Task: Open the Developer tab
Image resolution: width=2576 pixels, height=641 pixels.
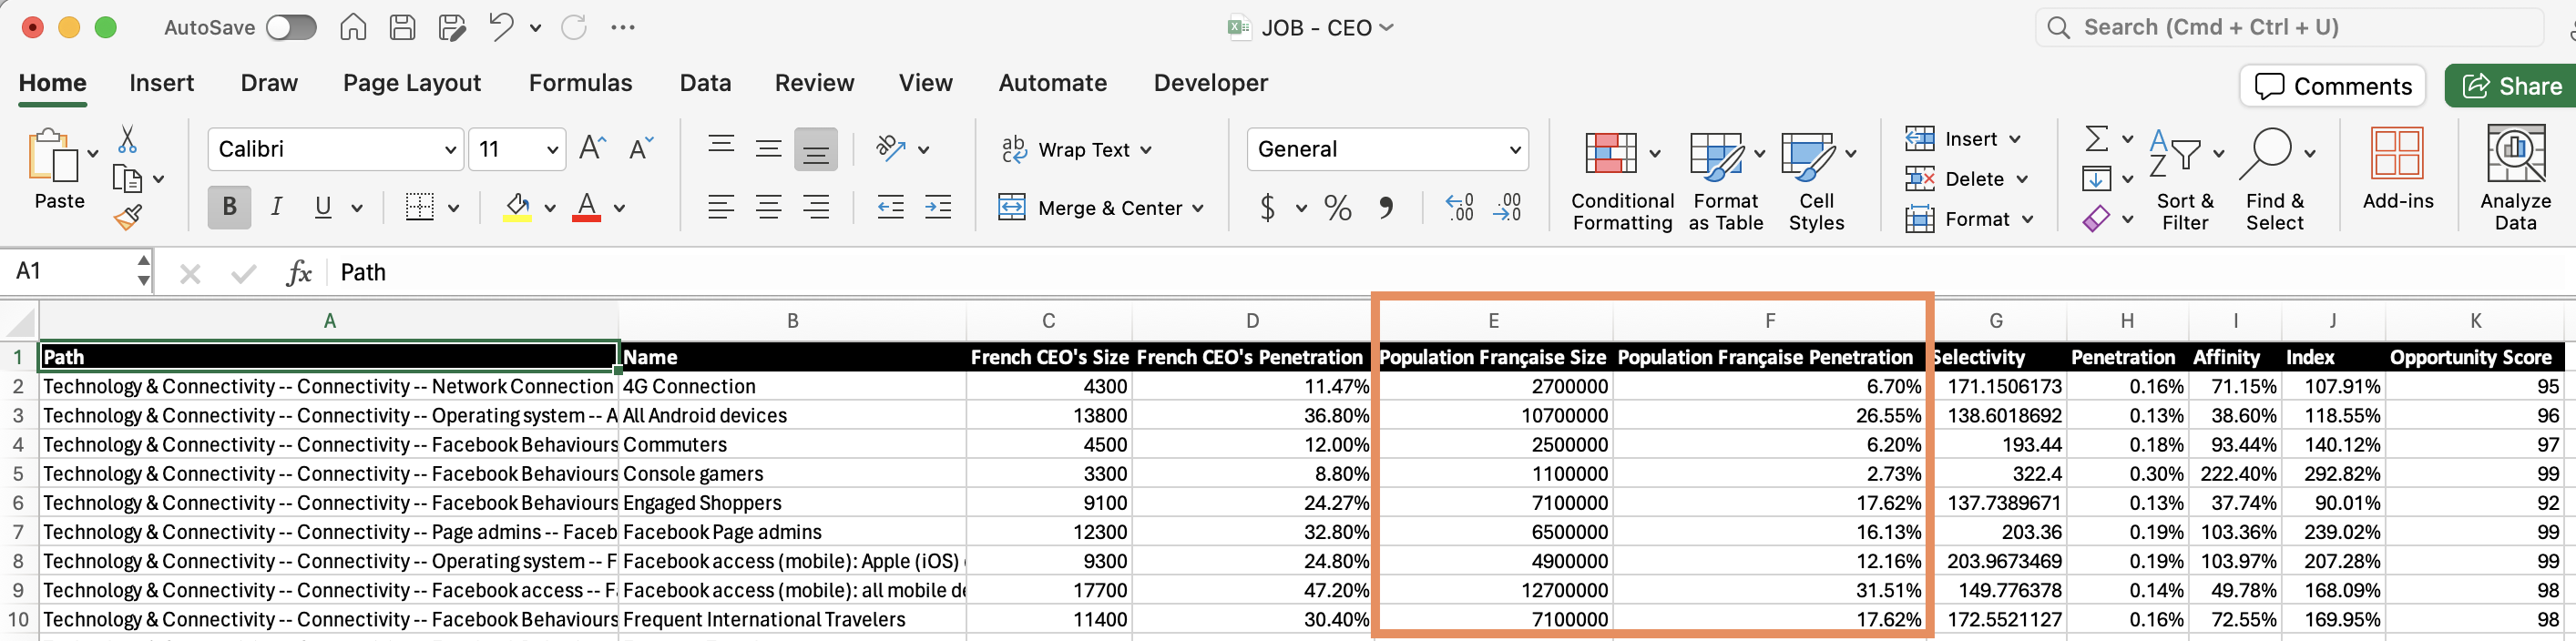Action: pos(1210,83)
